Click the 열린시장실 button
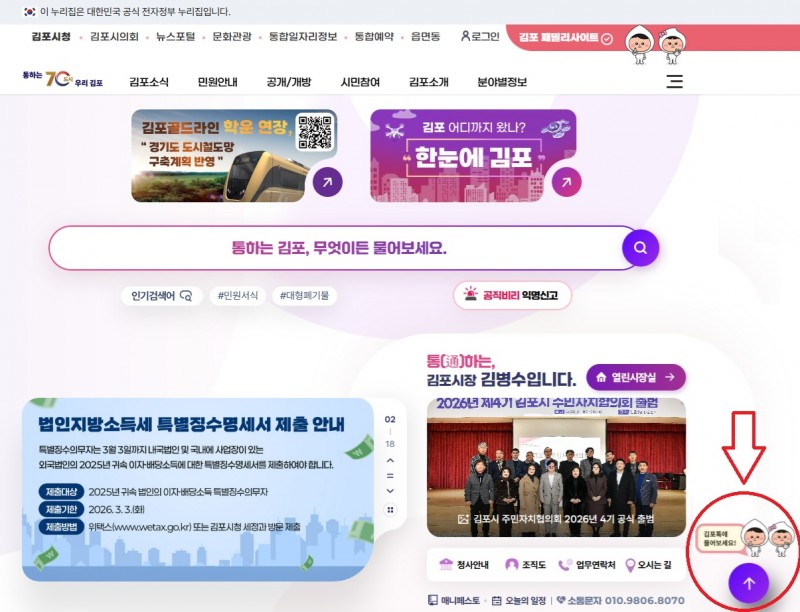Image resolution: width=800 pixels, height=612 pixels. pyautogui.click(x=636, y=377)
